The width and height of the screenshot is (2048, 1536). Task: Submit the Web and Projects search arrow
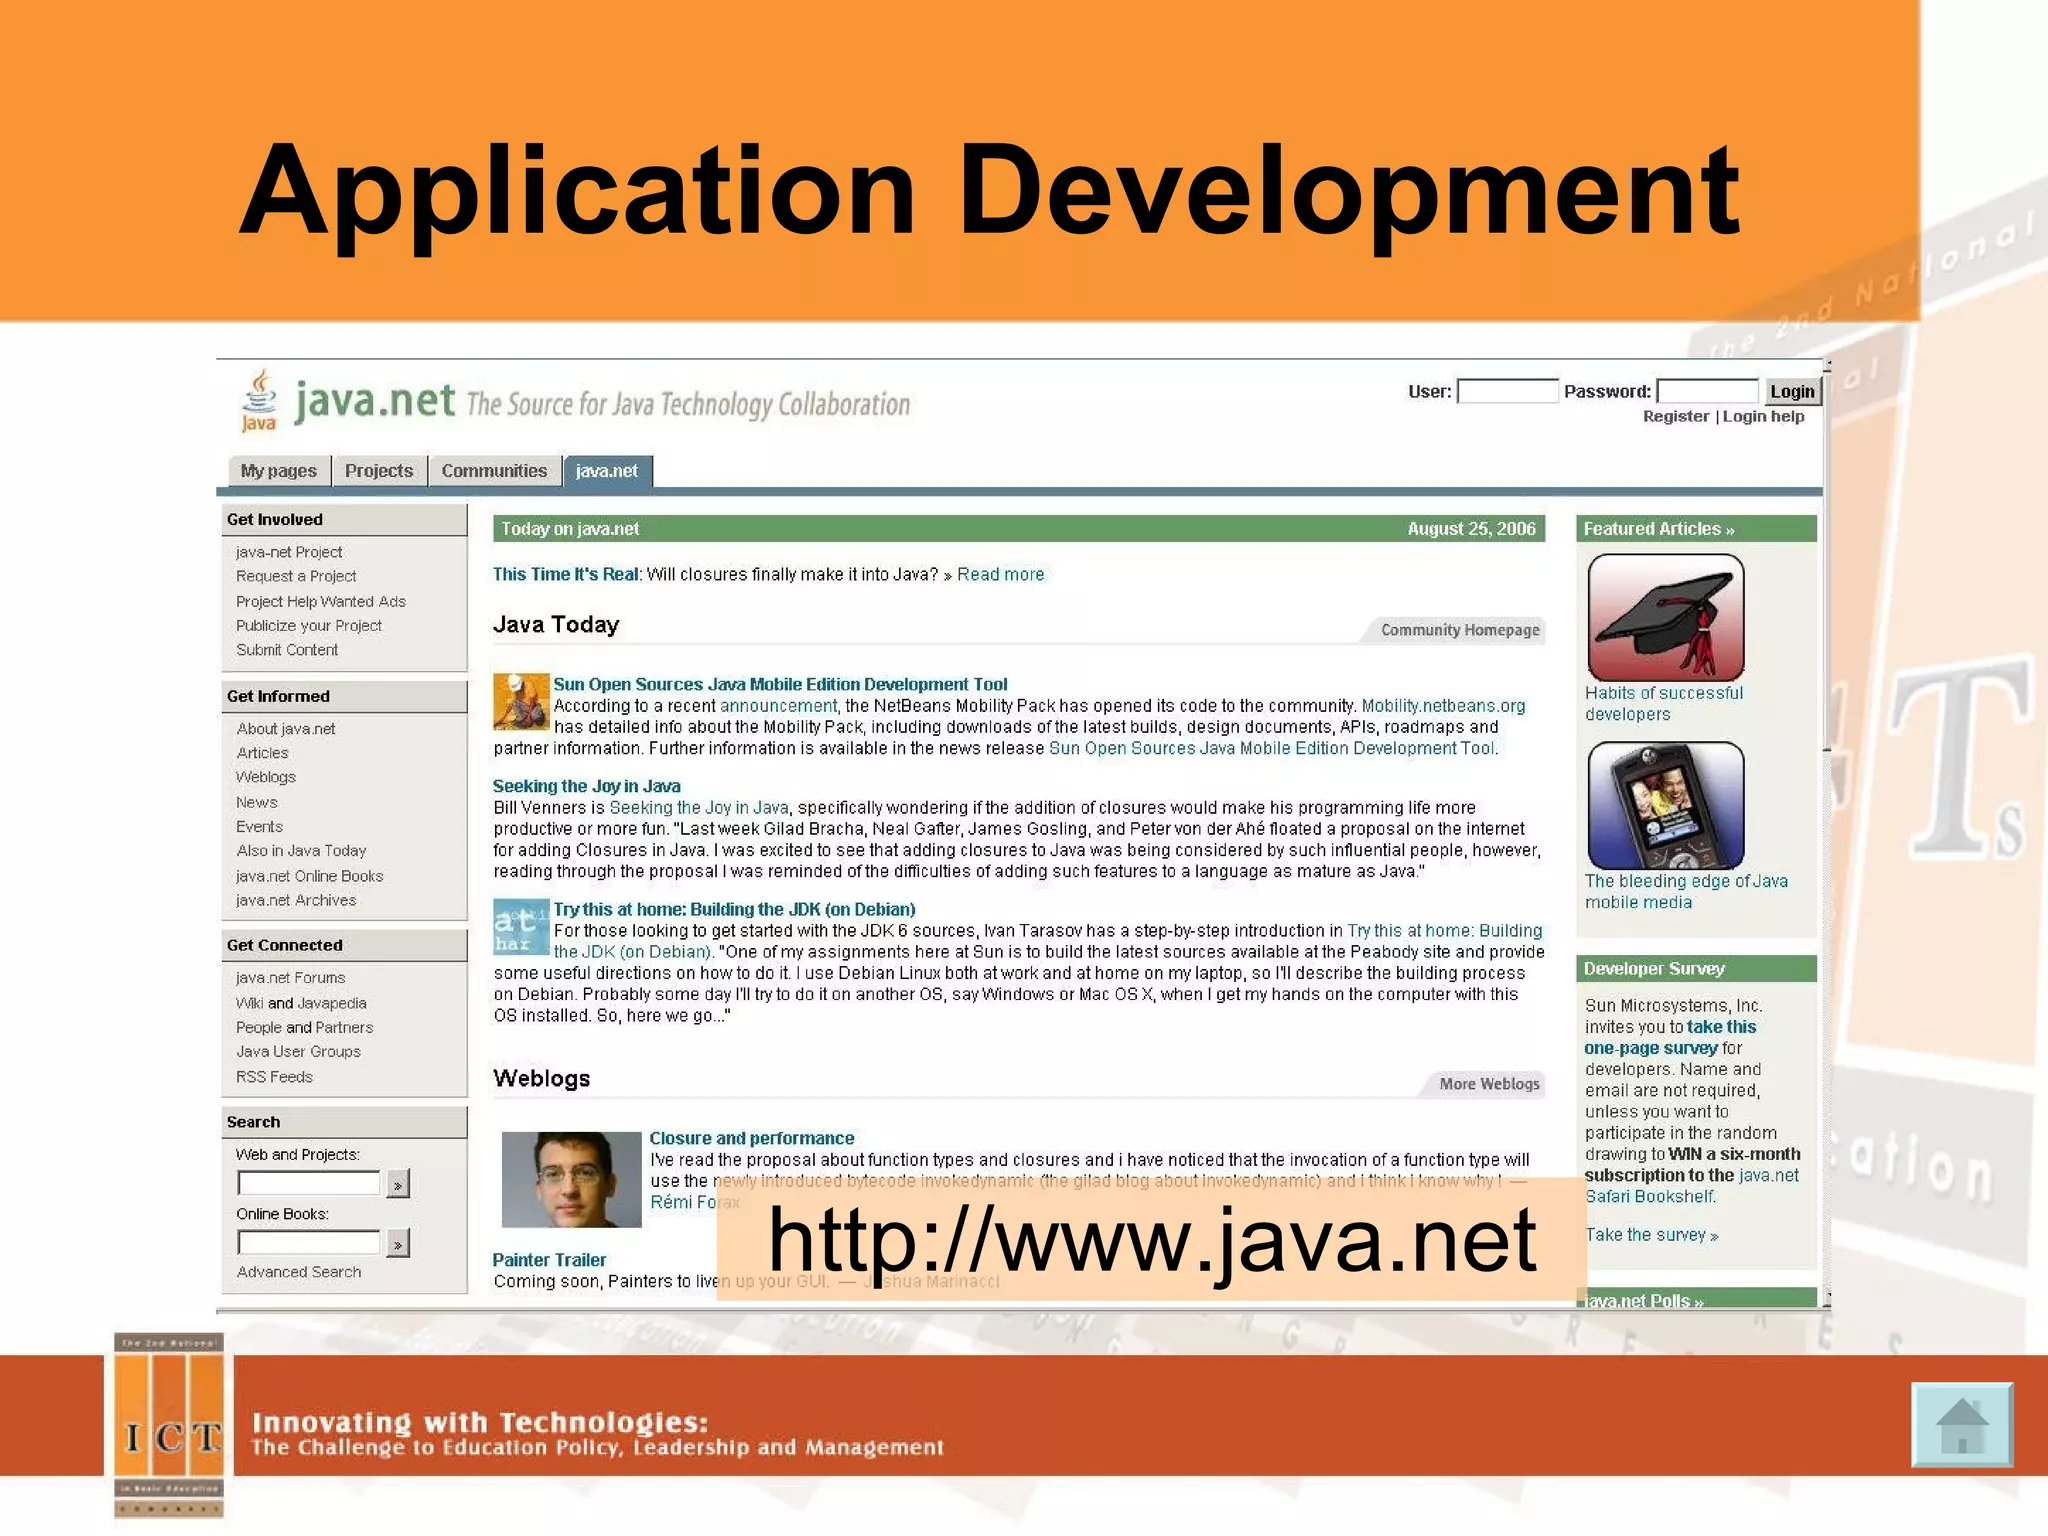coord(398,1185)
